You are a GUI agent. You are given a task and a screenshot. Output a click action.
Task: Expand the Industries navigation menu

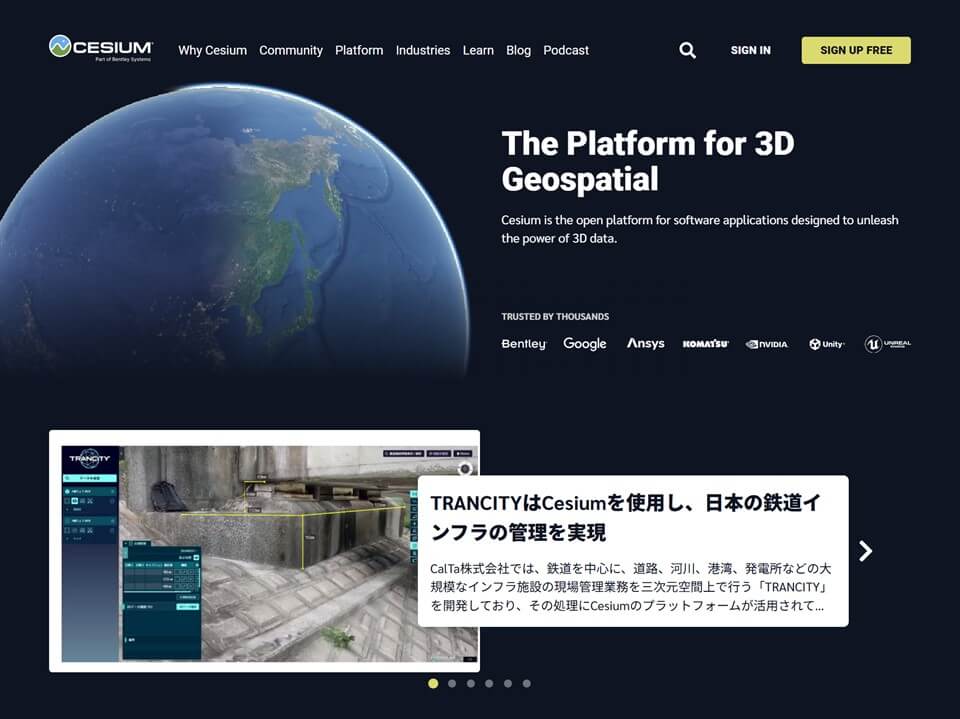pos(423,50)
